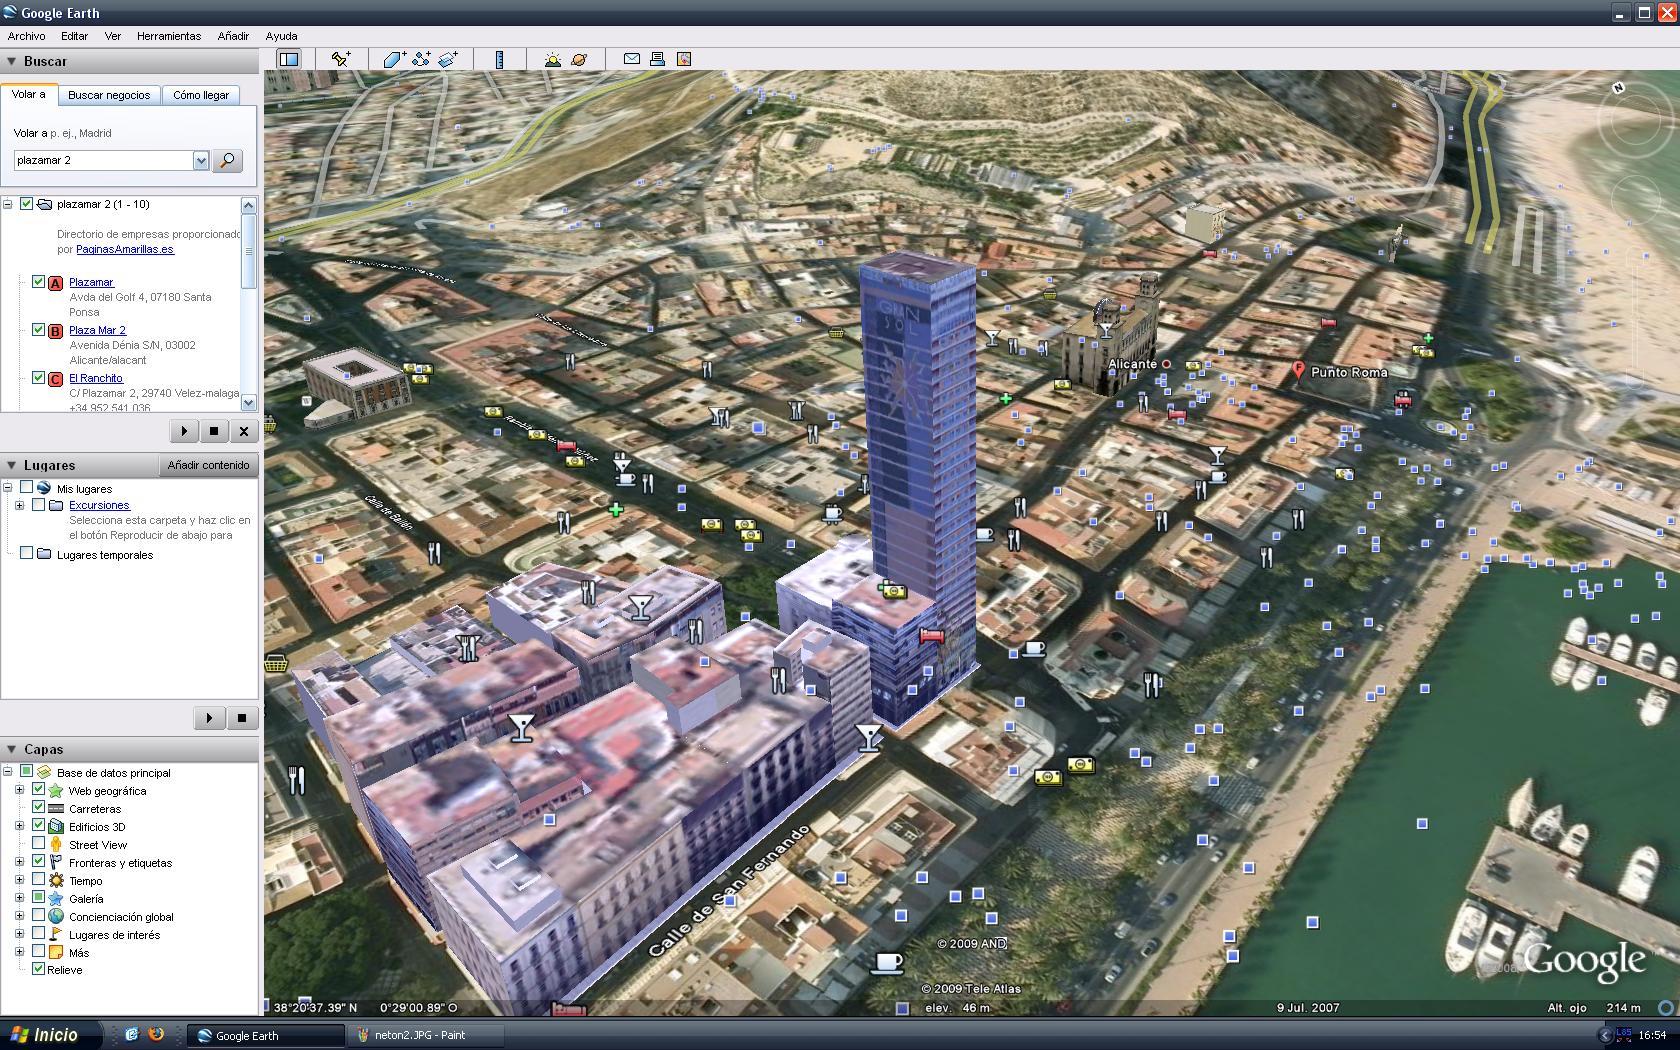Open the Plazamar result link
This screenshot has height=1050, width=1680.
[91, 282]
